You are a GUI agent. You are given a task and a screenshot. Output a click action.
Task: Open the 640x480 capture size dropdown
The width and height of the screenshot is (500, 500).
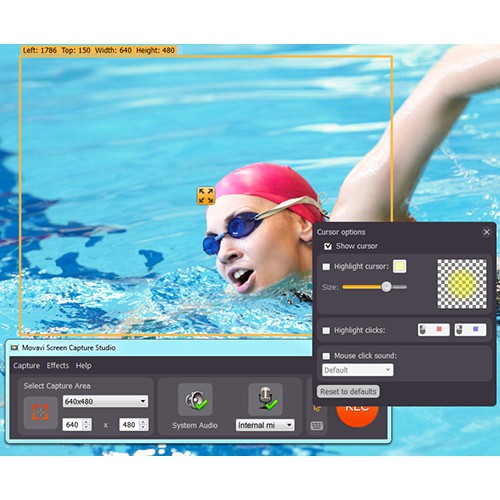[x=105, y=401]
